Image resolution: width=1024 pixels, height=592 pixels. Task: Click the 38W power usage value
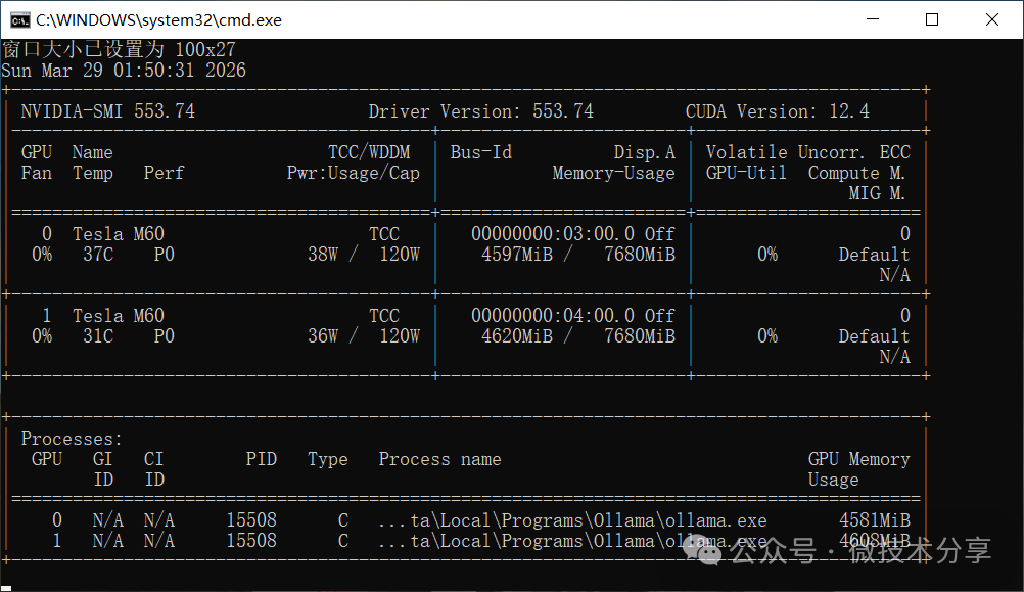[322, 254]
